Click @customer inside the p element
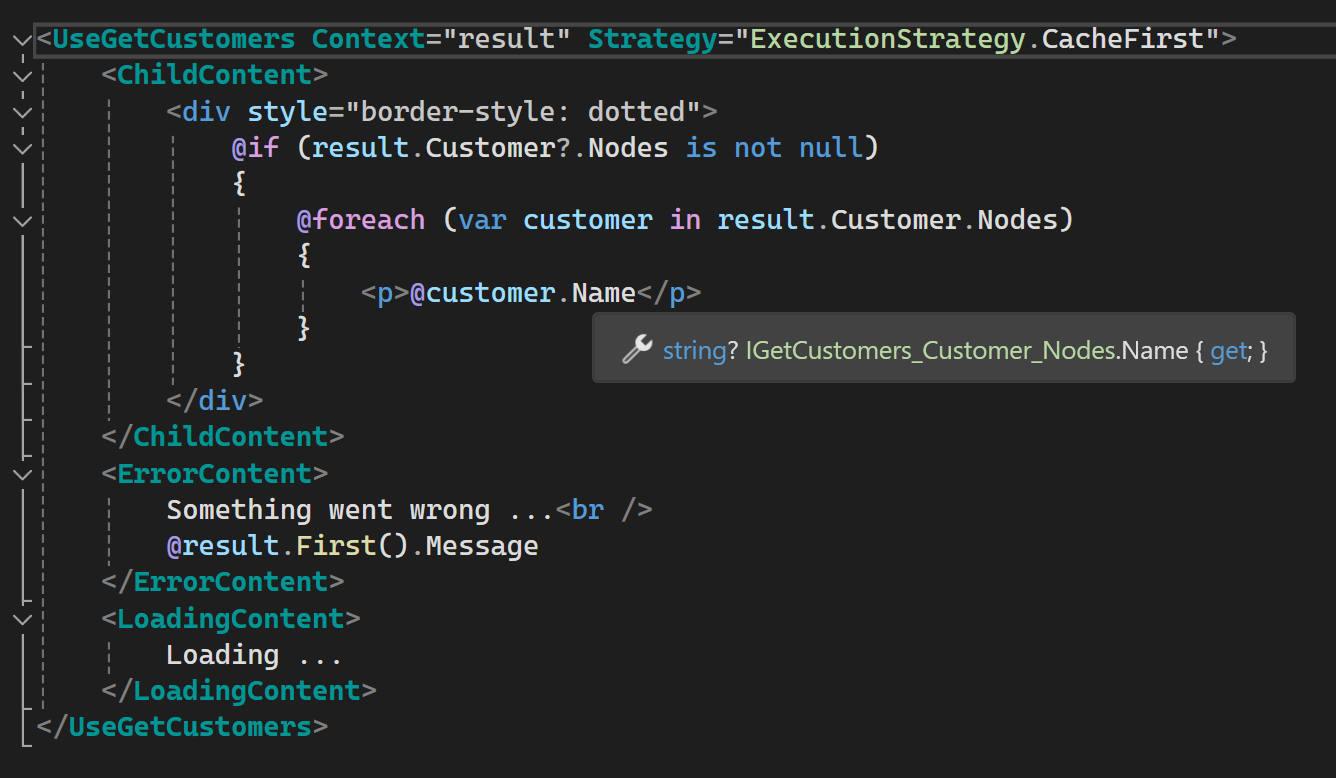The width and height of the screenshot is (1336, 778). tap(482, 293)
